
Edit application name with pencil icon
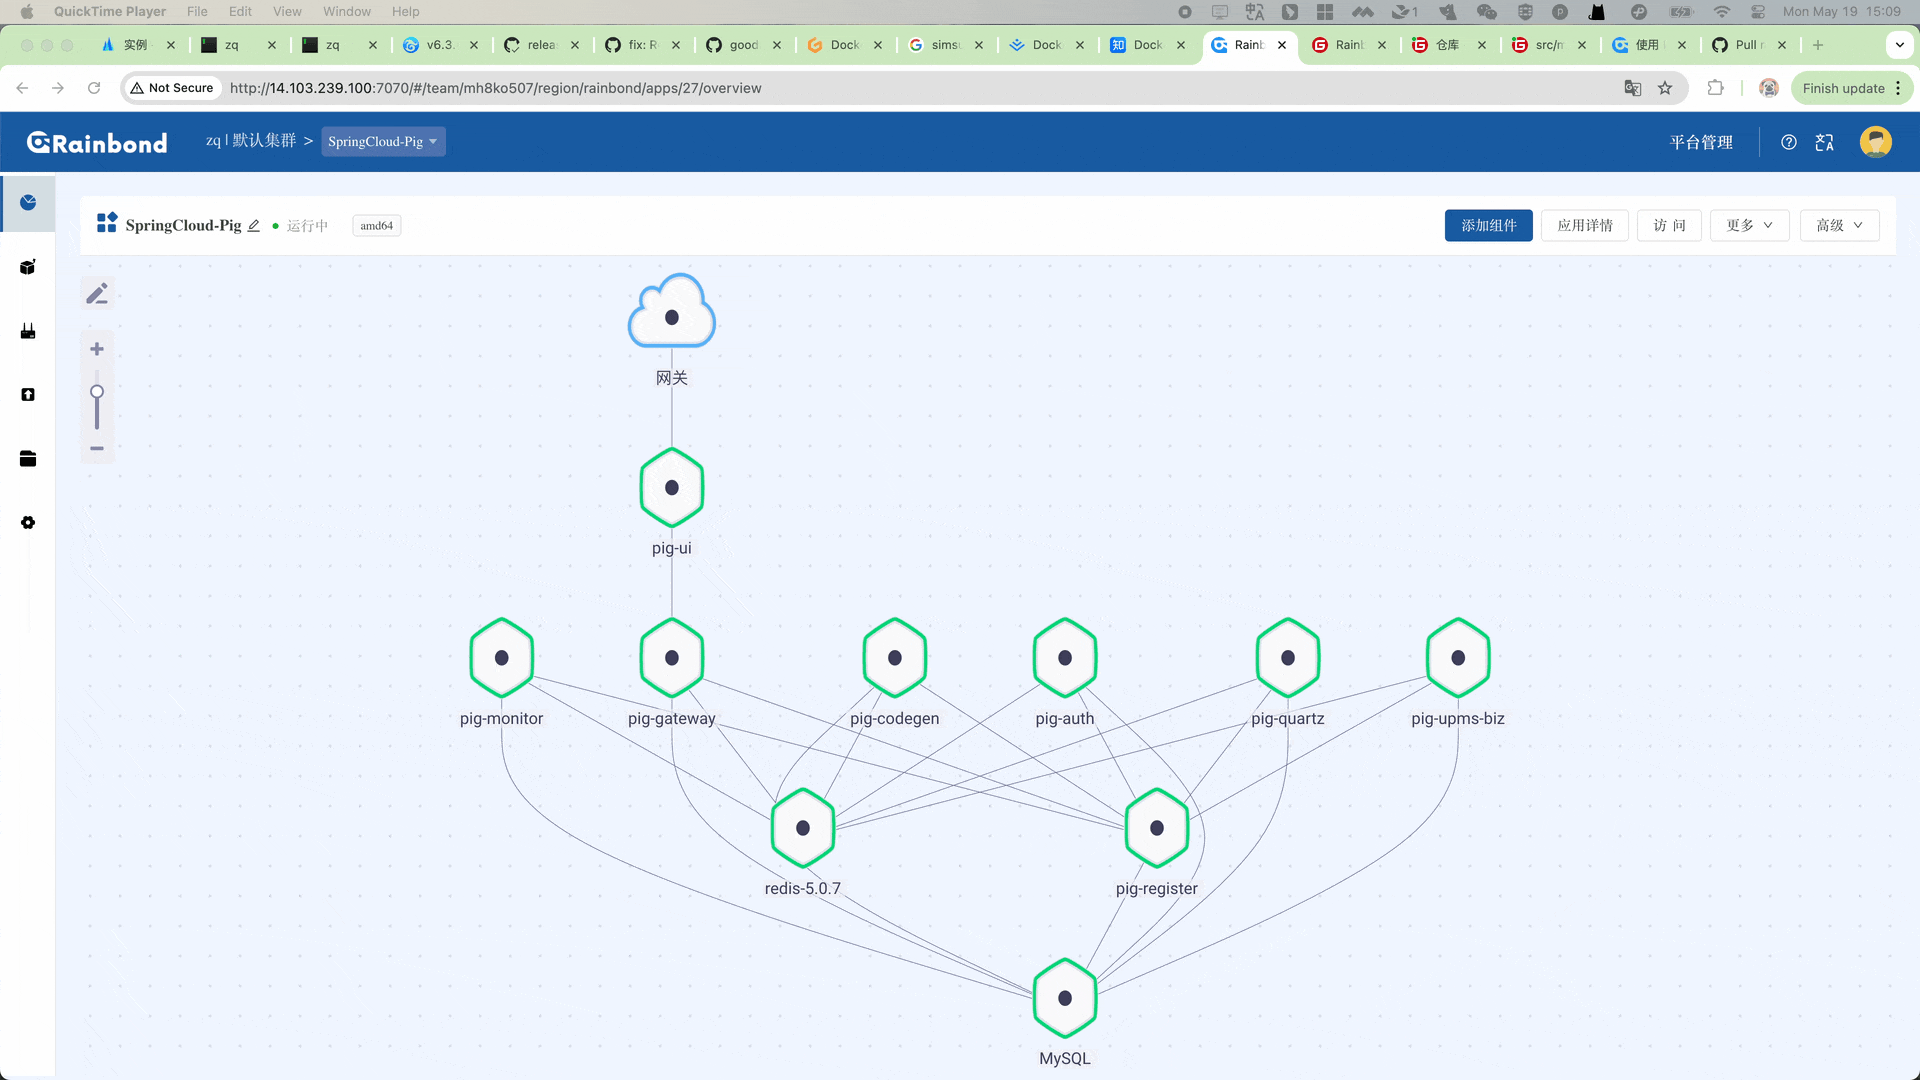[x=254, y=226]
